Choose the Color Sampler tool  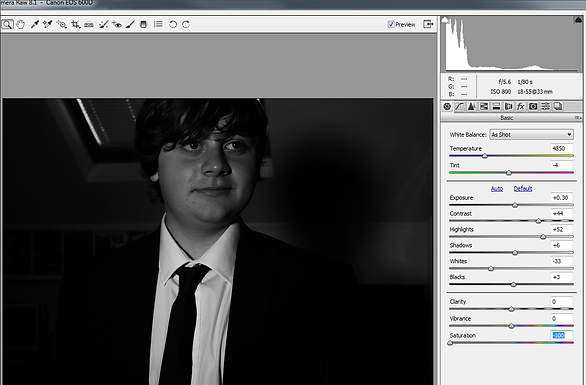[x=47, y=24]
